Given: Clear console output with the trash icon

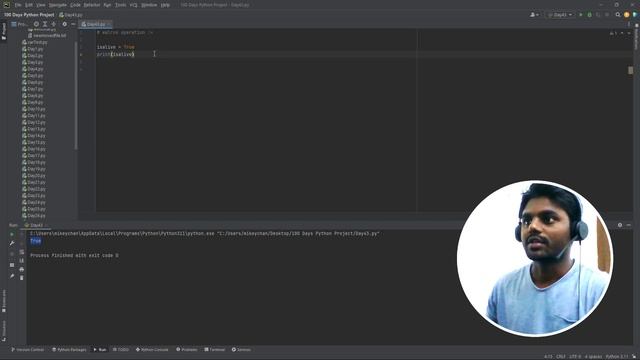Looking at the screenshot, I should [x=22, y=278].
